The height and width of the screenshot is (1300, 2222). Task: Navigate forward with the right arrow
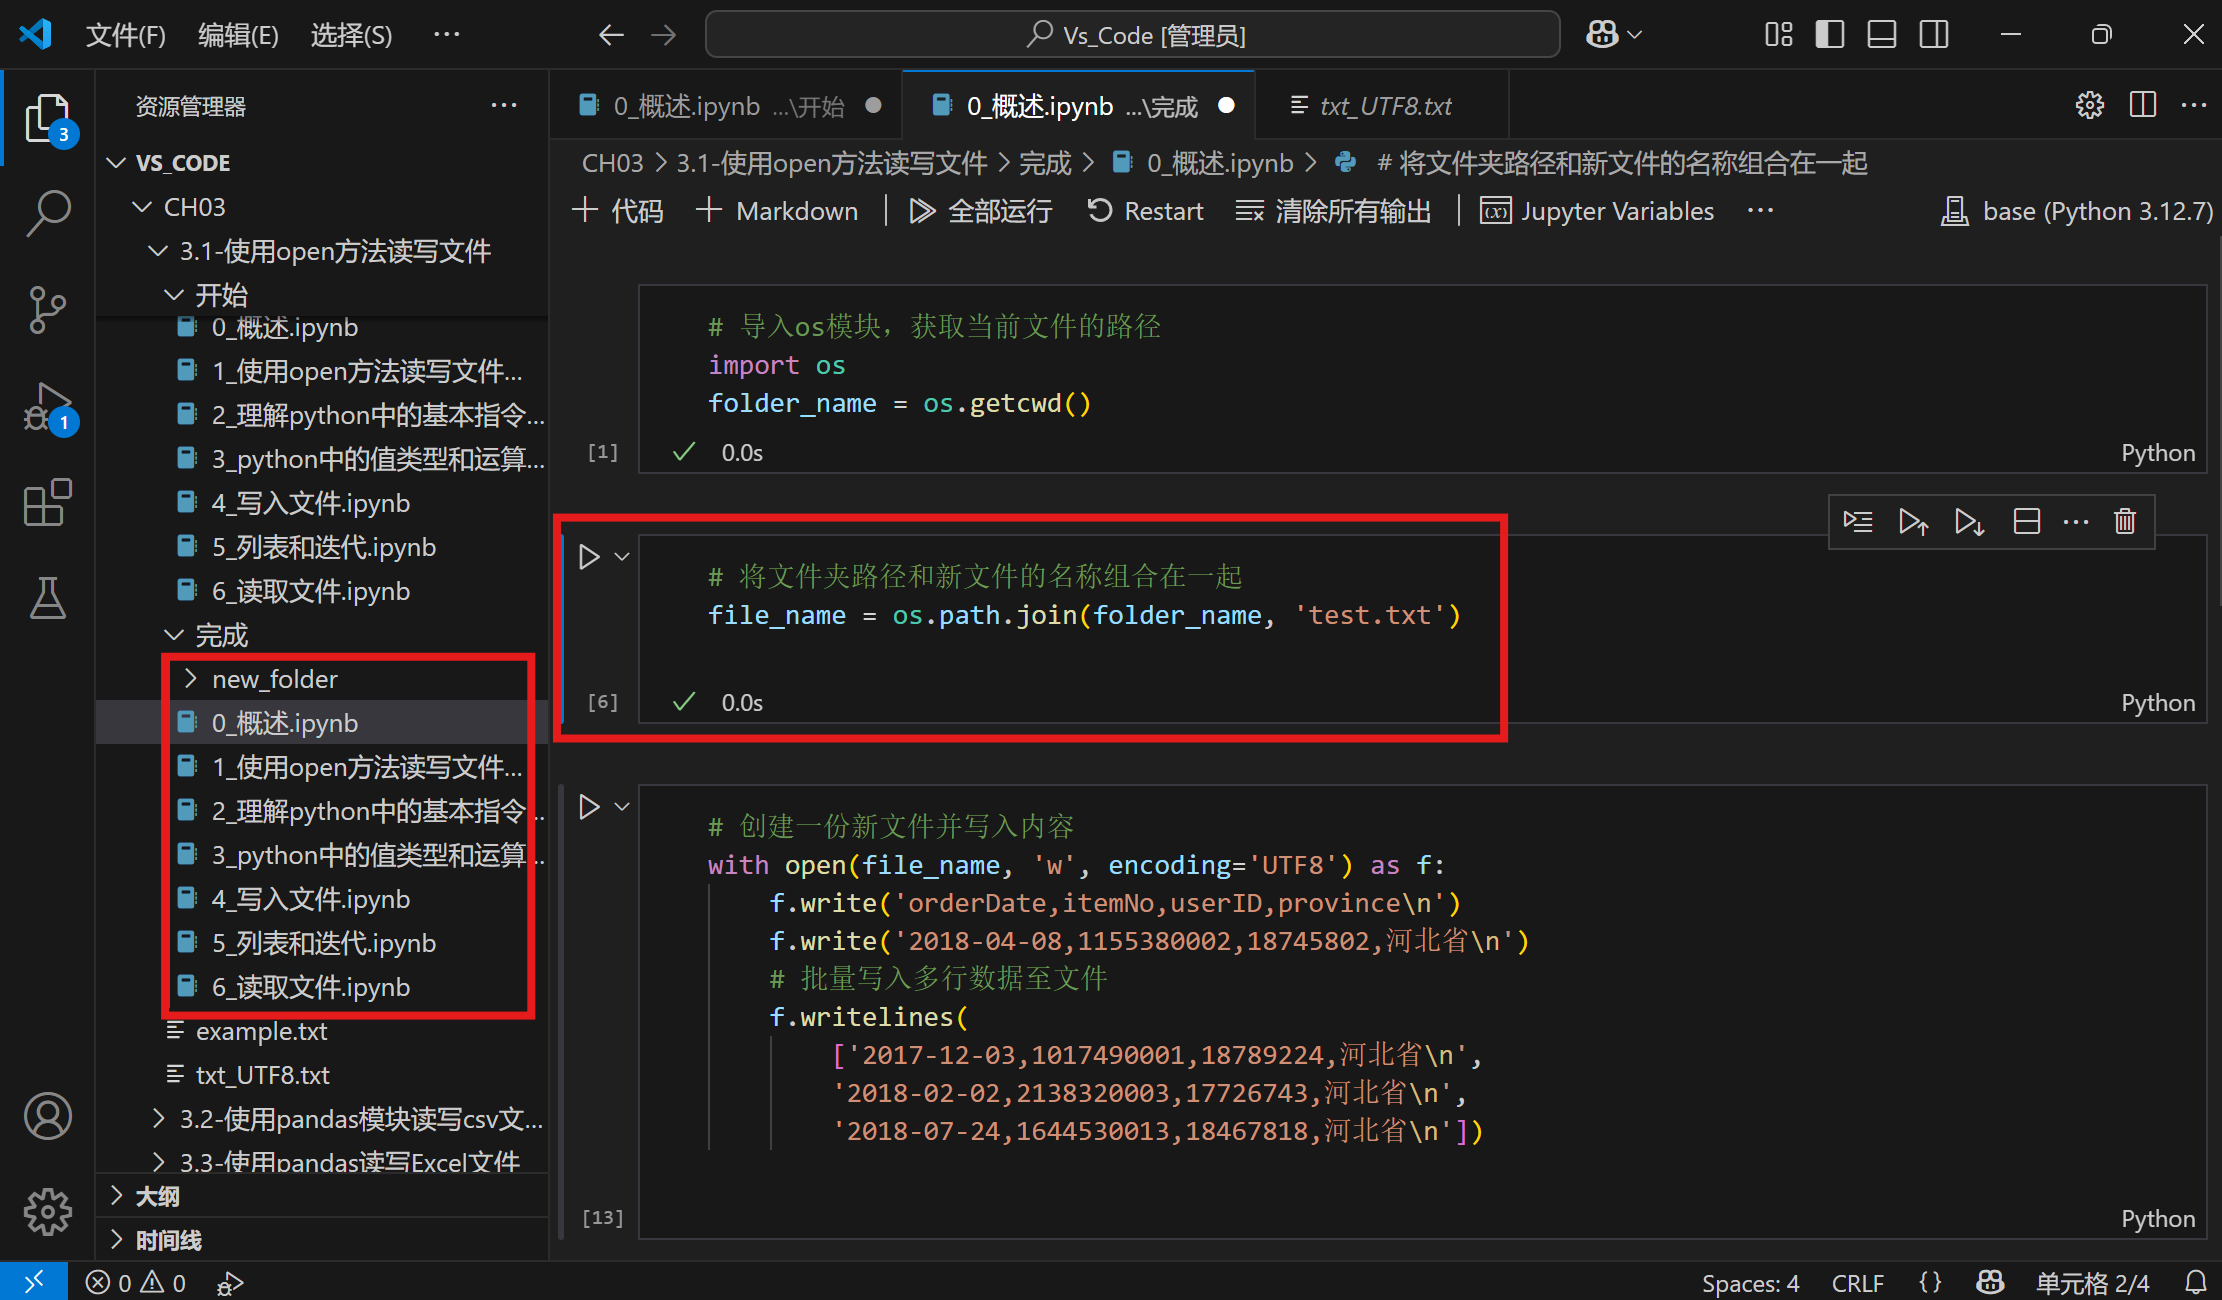point(664,35)
